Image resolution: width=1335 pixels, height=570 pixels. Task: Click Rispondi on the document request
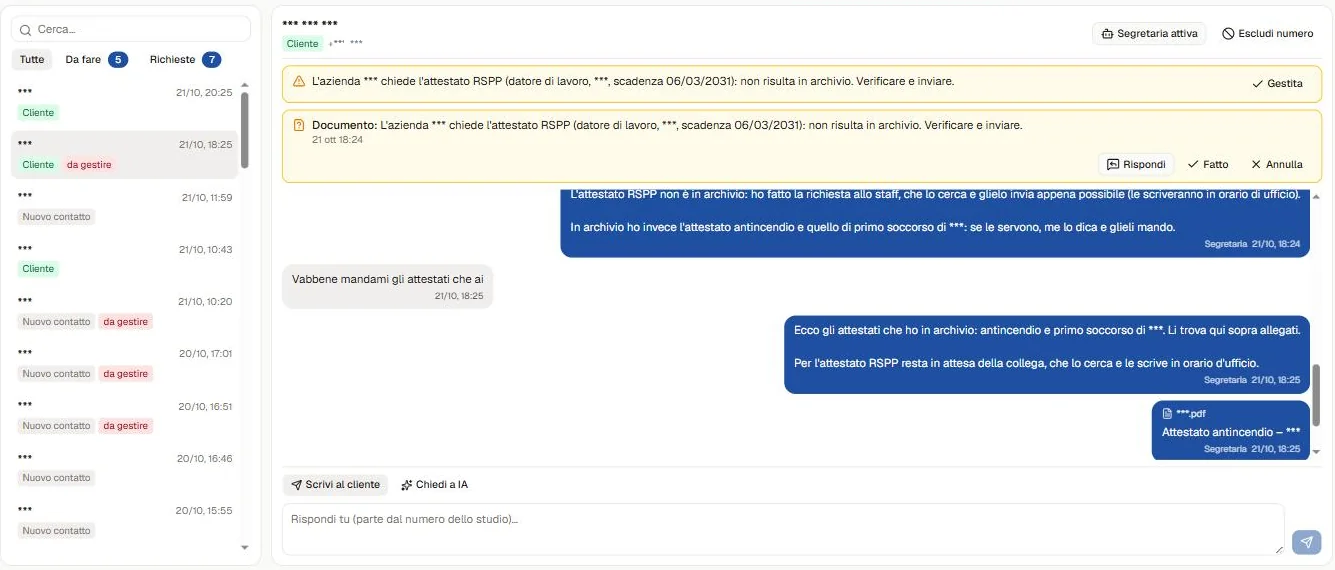click(x=1136, y=164)
